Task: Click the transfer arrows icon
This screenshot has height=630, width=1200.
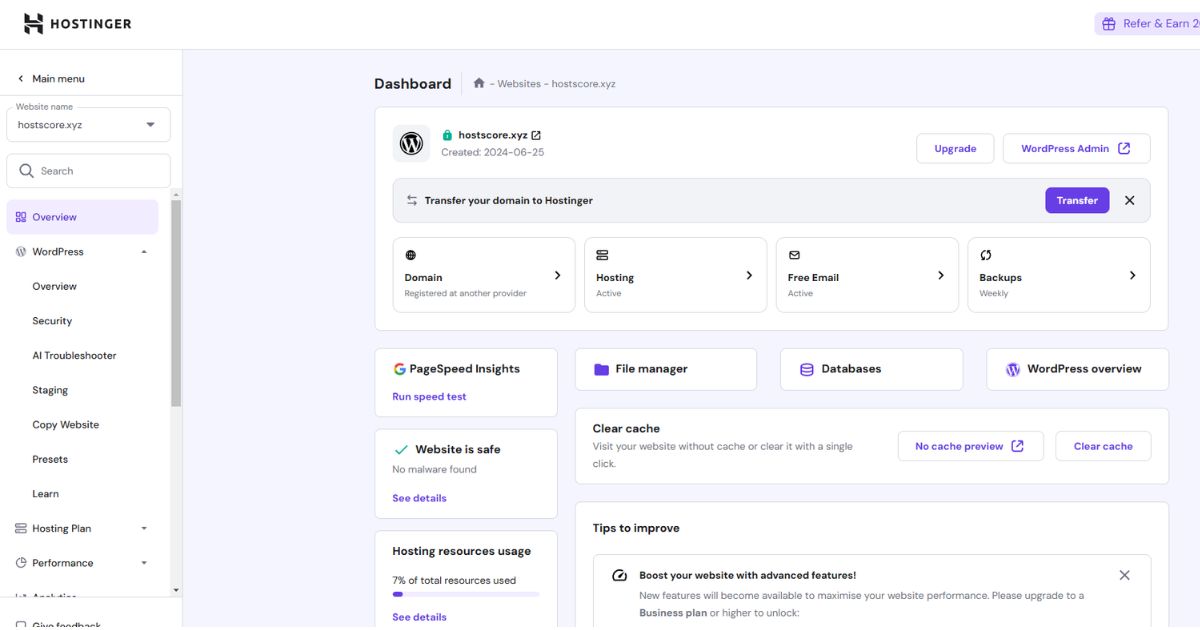Action: 411,200
